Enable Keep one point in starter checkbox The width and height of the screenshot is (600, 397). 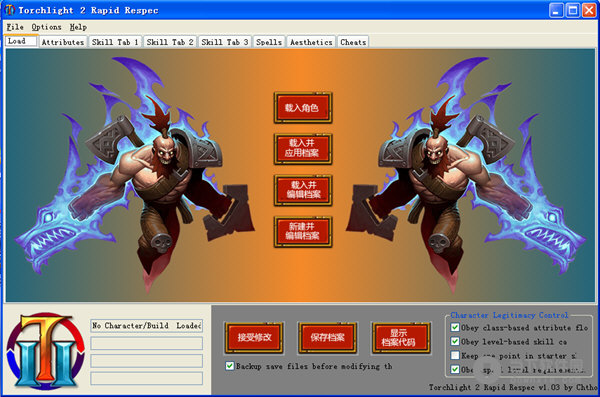pyautogui.click(x=455, y=355)
